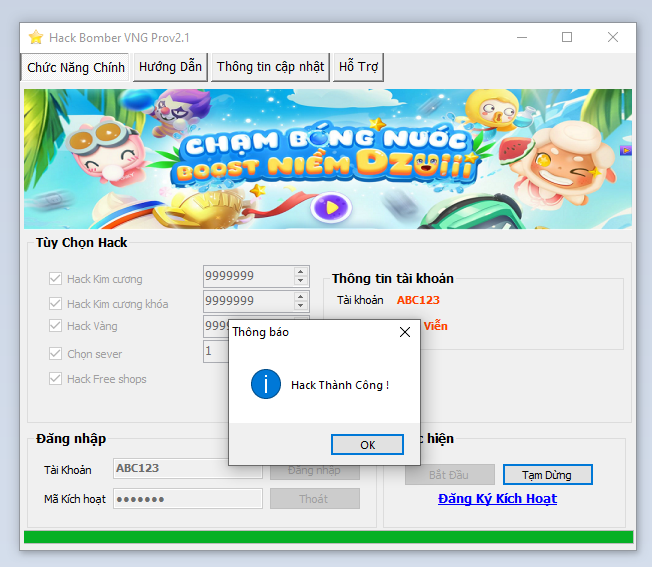The image size is (652, 570).
Task: Click OK in the Thông báo dialog
Action: [x=367, y=445]
